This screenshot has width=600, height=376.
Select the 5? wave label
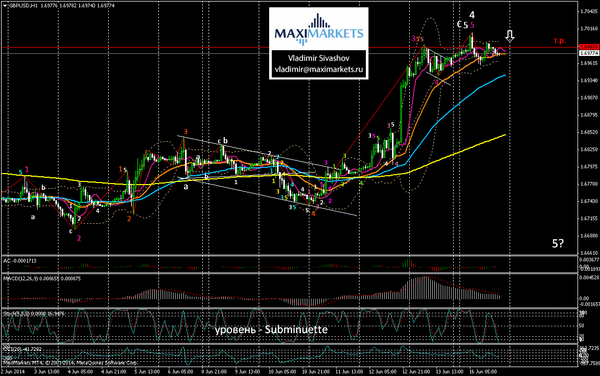click(558, 243)
